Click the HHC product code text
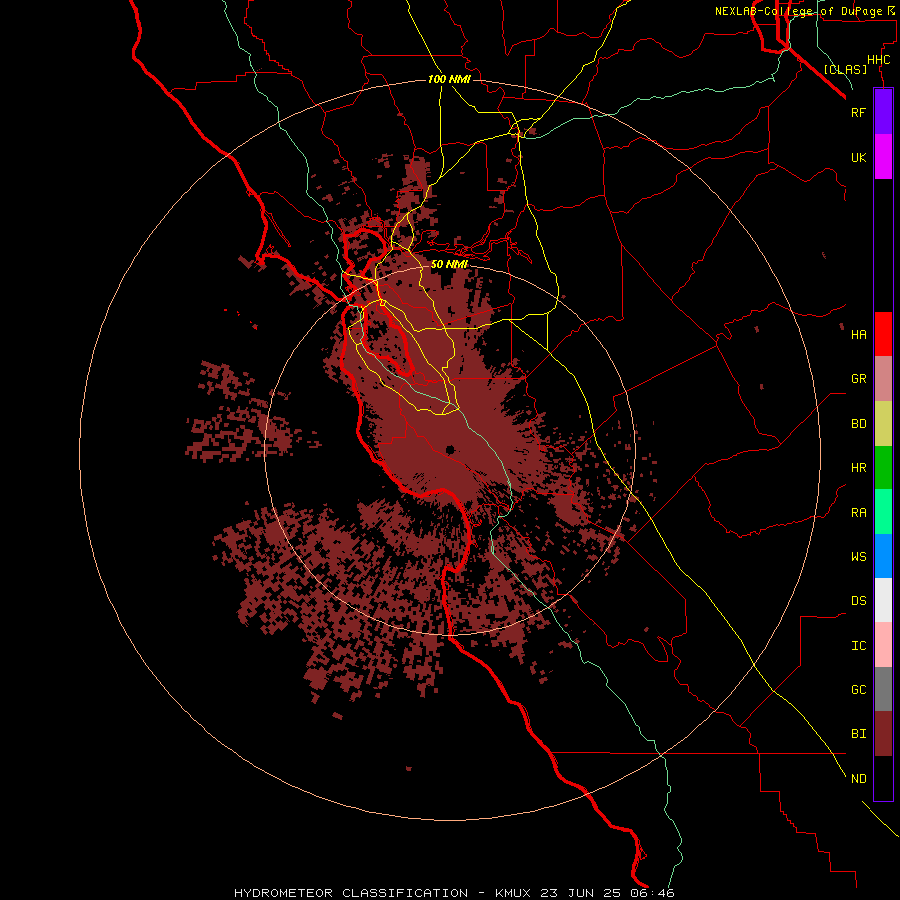This screenshot has height=900, width=900. [x=878, y=60]
